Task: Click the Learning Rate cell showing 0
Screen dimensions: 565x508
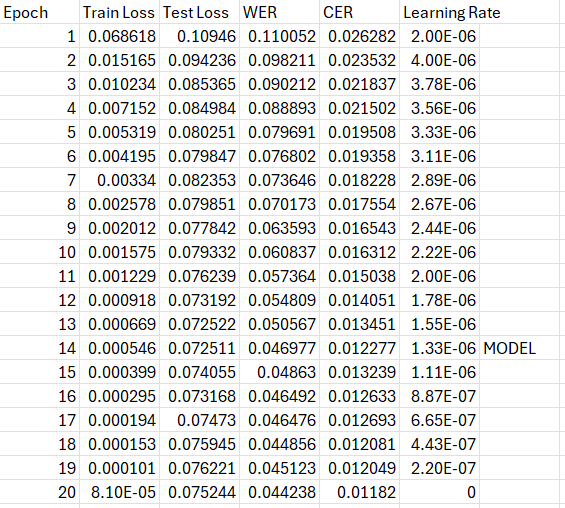Action: tap(439, 492)
